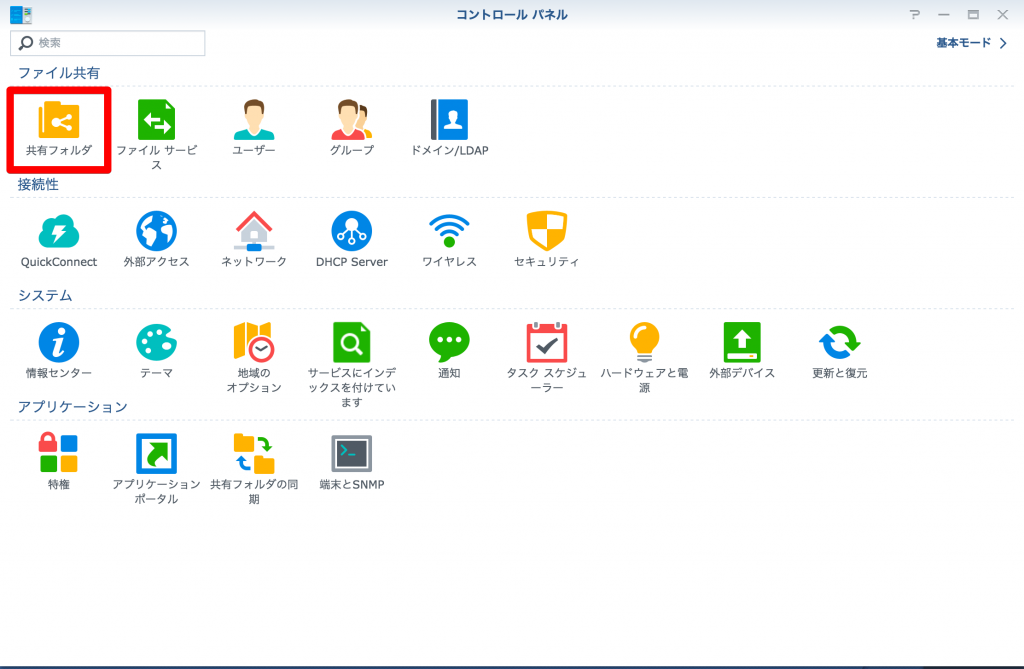
Task: Open the ユーザー (User) icon
Action: point(254,129)
